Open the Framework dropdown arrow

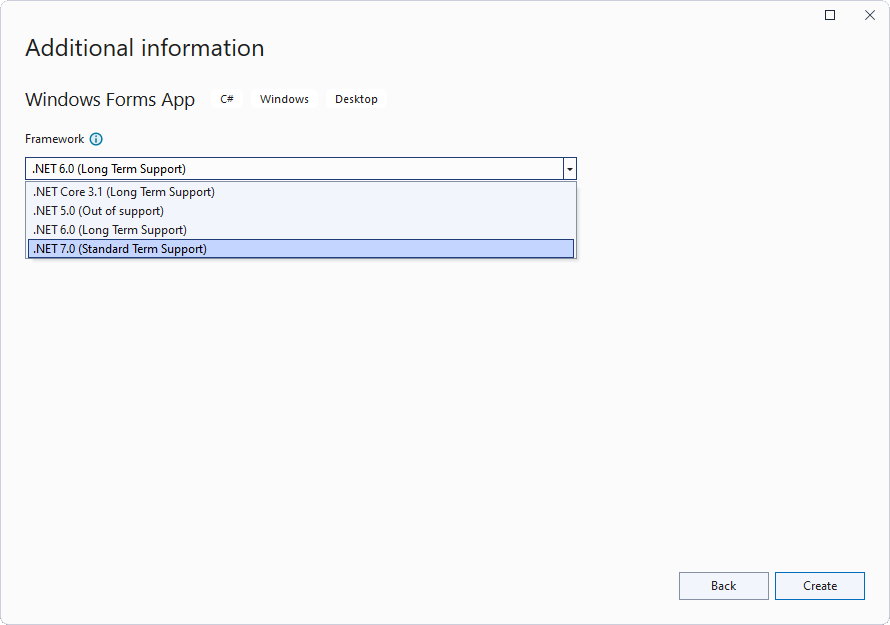[x=569, y=169]
